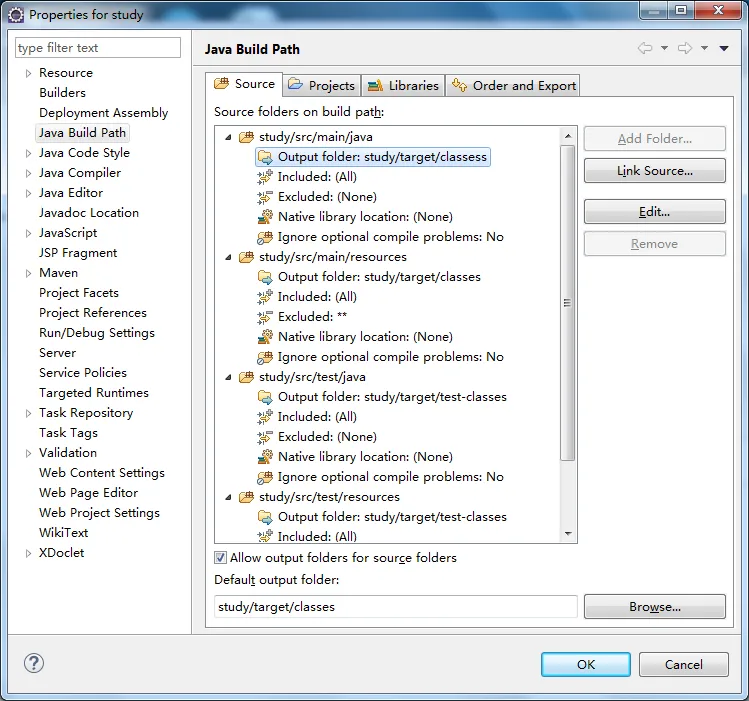
Task: Expand the Validation node
Action: tap(28, 453)
